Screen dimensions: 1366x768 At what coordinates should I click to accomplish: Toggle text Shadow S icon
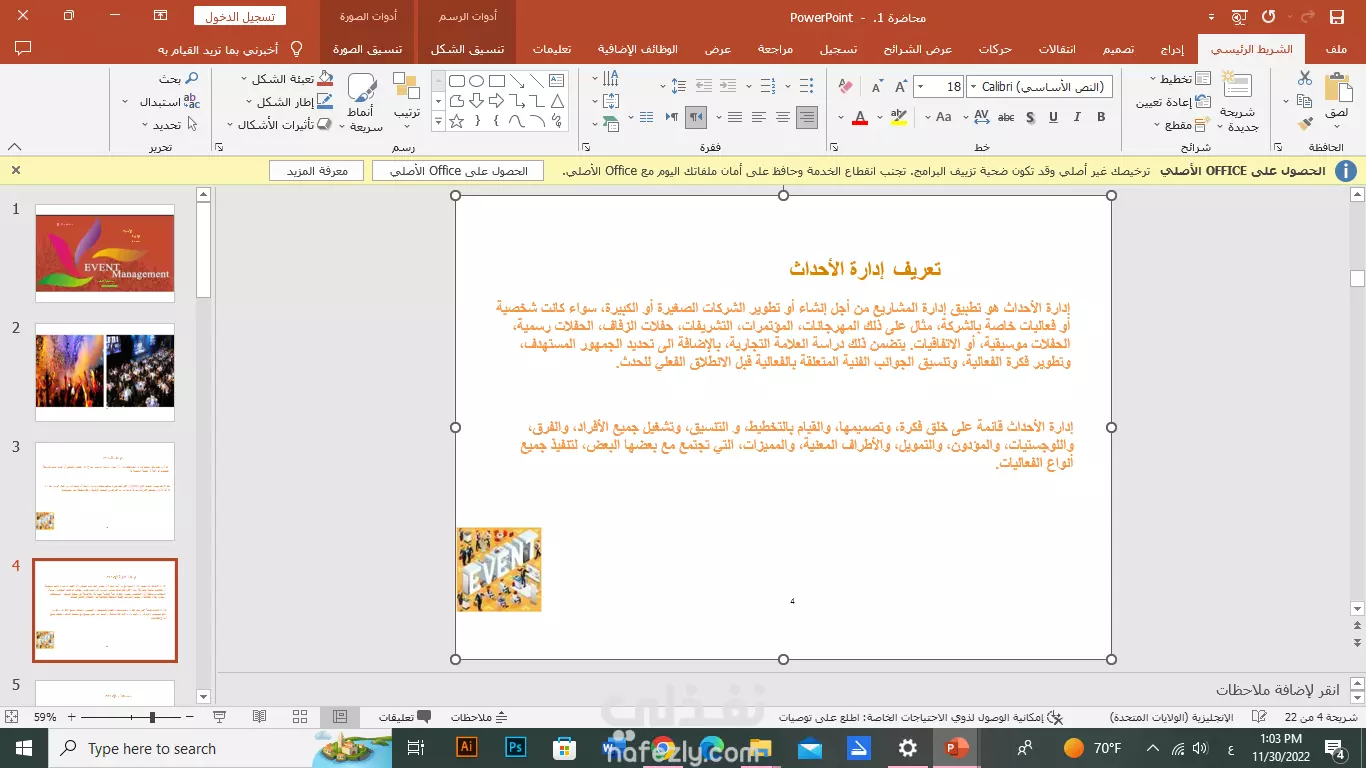[x=1030, y=117]
